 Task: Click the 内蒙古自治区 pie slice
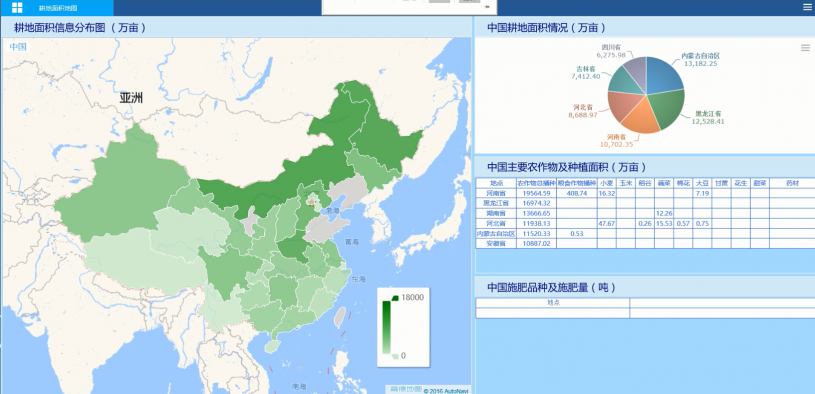pos(663,75)
